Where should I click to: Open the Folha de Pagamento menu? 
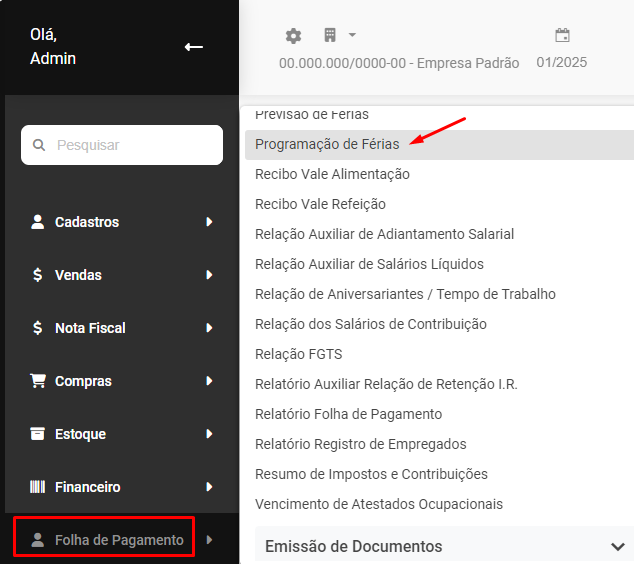[x=119, y=540]
